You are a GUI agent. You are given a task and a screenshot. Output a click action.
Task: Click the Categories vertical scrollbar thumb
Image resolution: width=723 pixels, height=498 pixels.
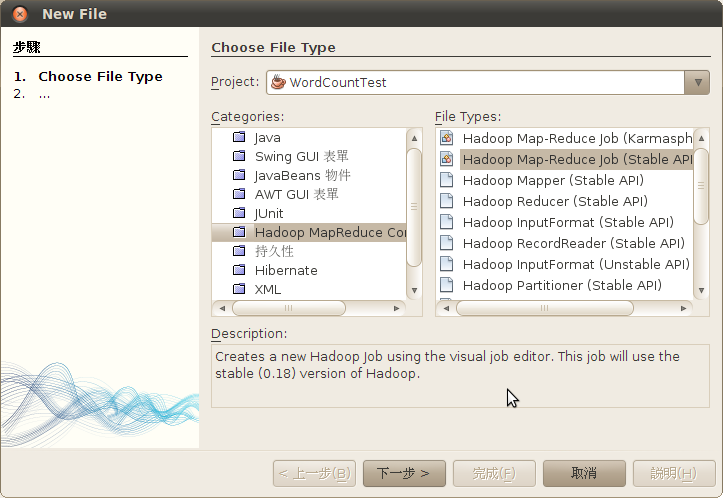click(x=415, y=208)
